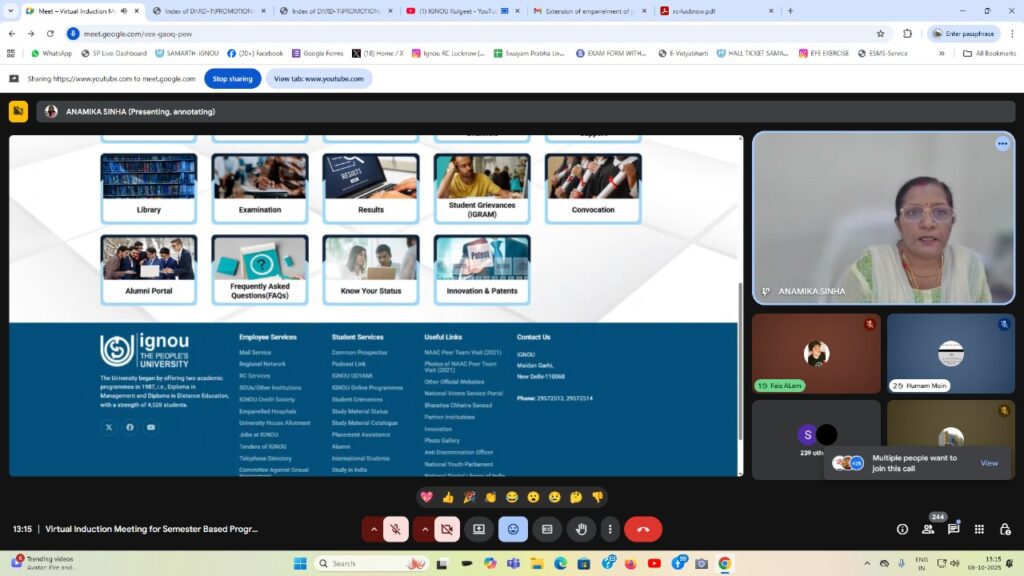This screenshot has width=1024, height=576.
Task: Click the present screen icon
Action: 479,529
